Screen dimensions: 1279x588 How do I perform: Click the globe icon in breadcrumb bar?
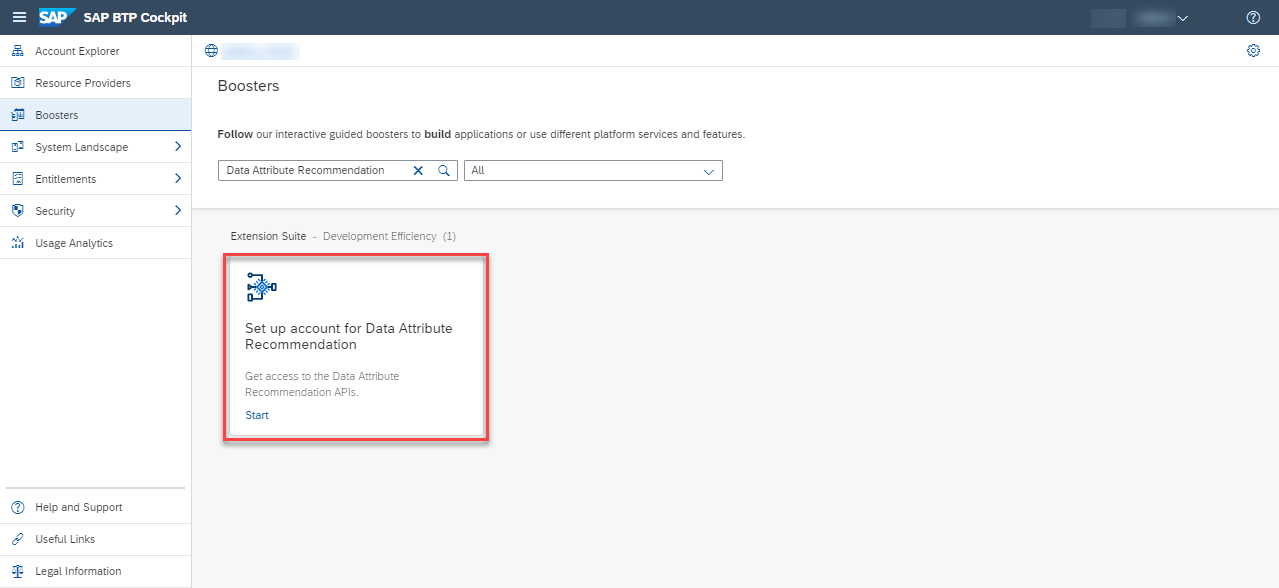pyautogui.click(x=211, y=51)
